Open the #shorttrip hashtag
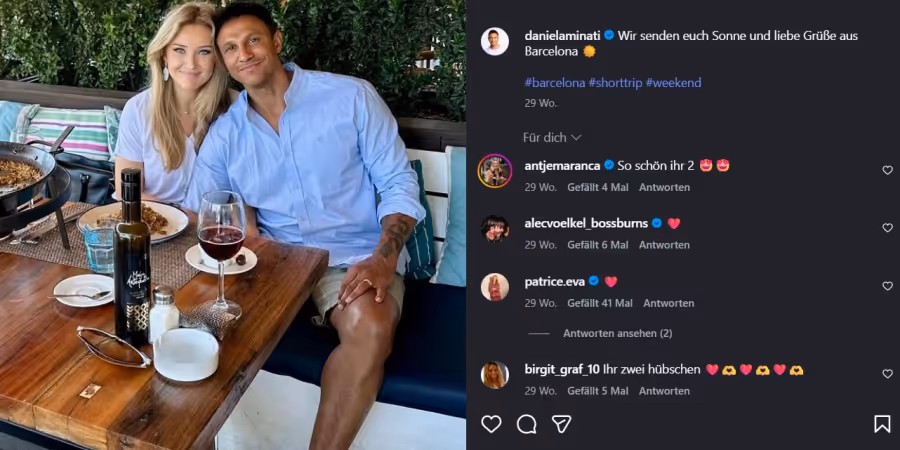This screenshot has height=450, width=900. 615,82
